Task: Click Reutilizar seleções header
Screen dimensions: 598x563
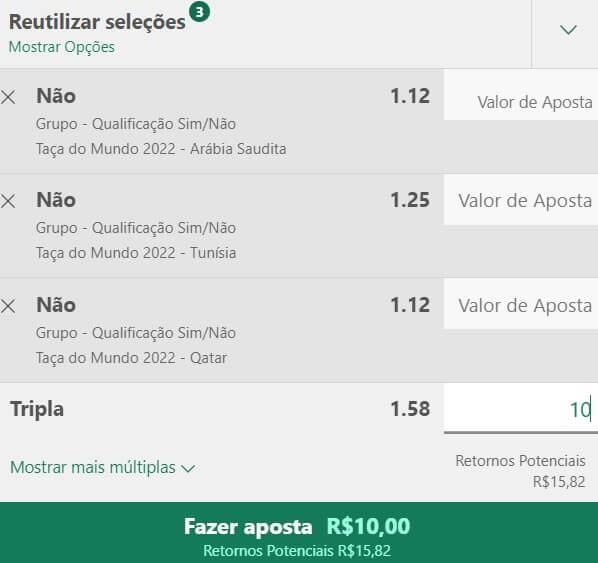Action: [97, 22]
